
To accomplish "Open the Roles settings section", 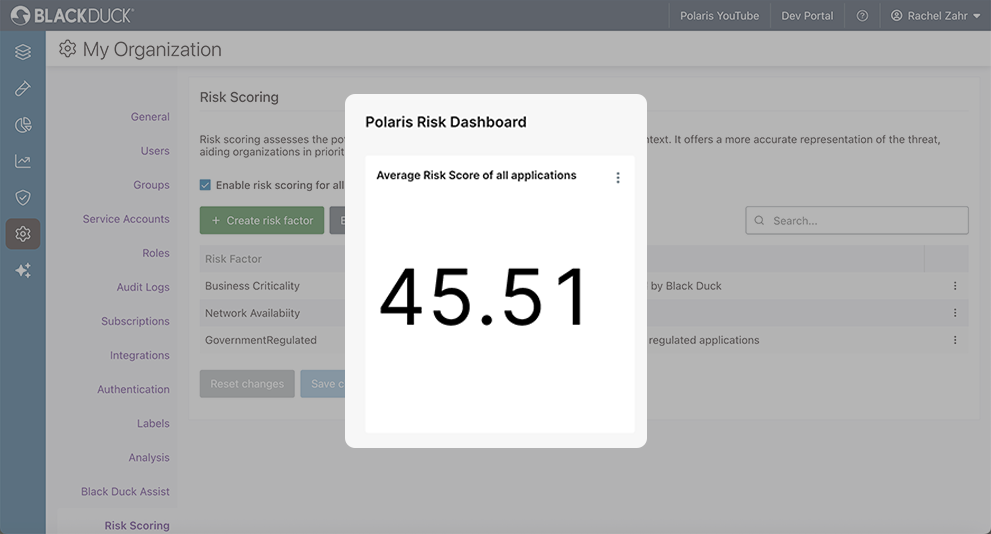I will click(155, 253).
